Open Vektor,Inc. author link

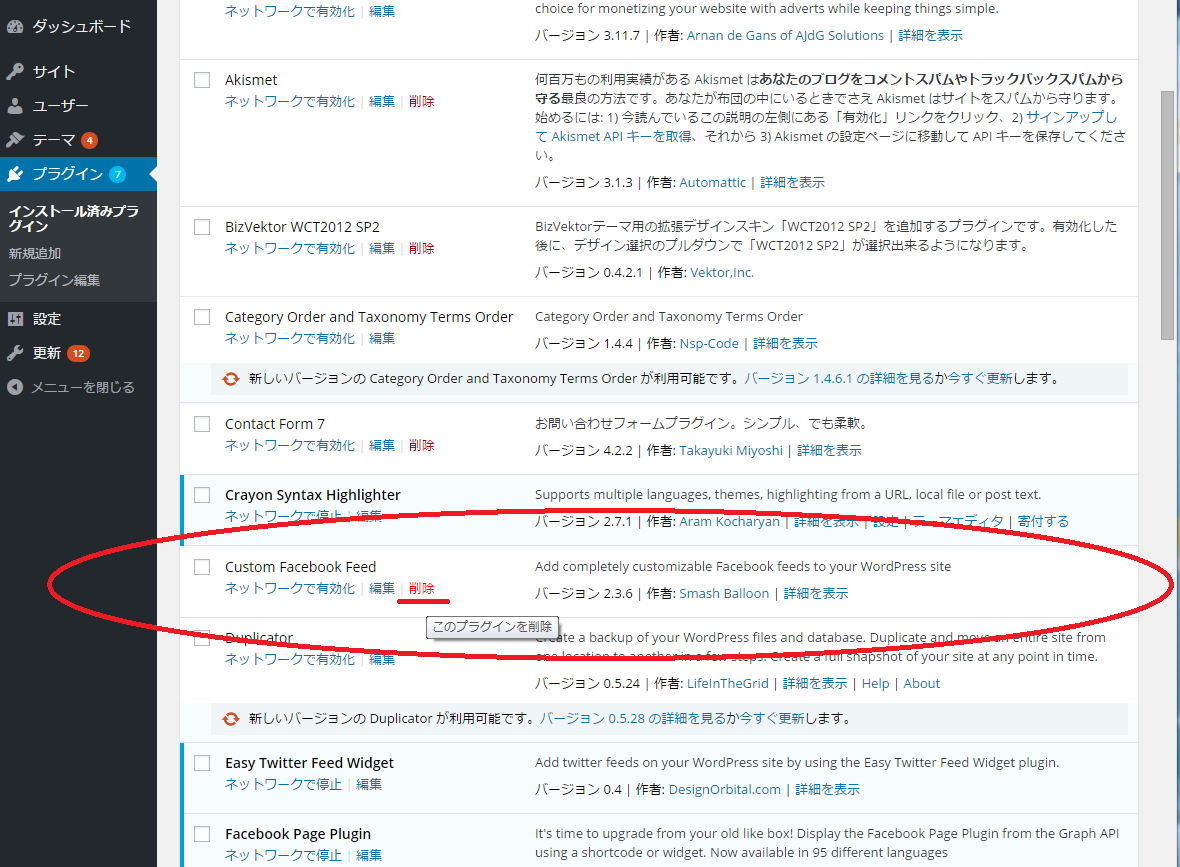click(x=722, y=272)
